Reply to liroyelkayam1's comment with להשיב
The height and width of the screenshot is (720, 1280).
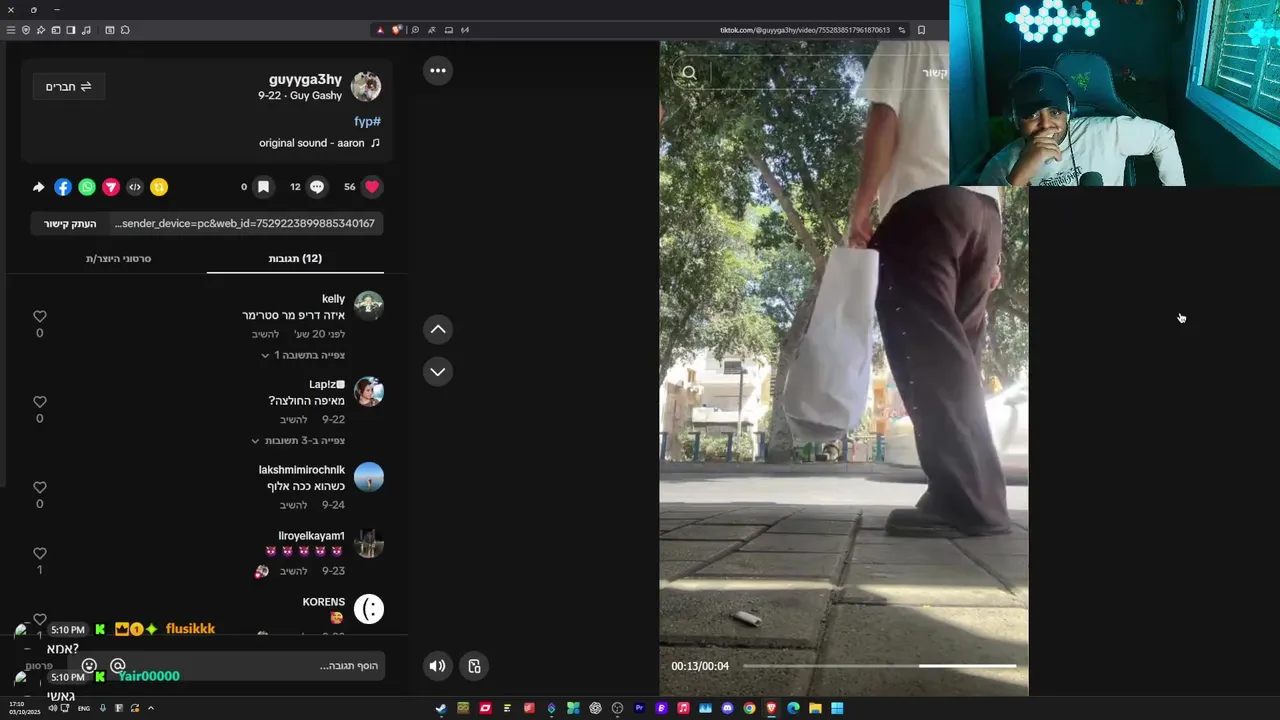click(x=294, y=571)
